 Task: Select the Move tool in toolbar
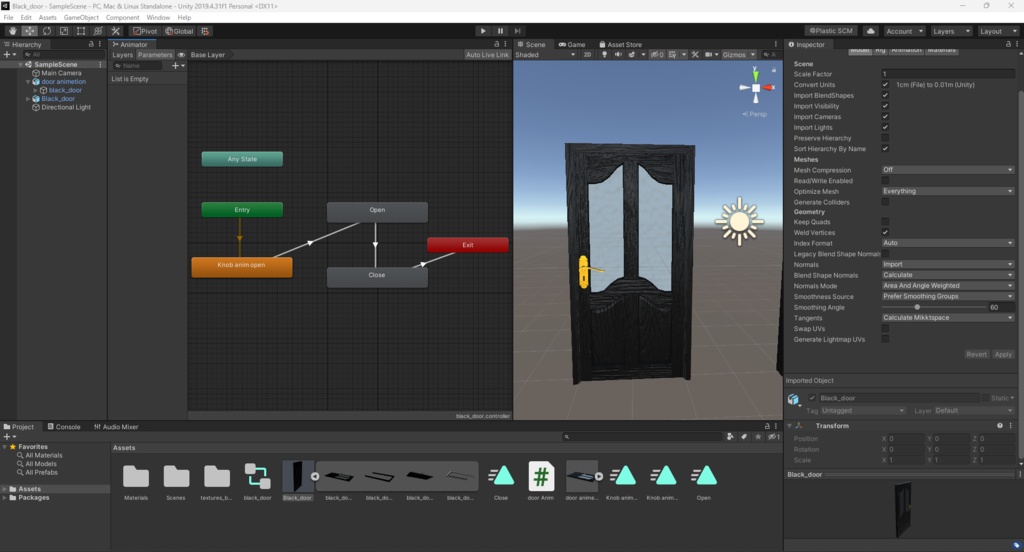point(29,31)
